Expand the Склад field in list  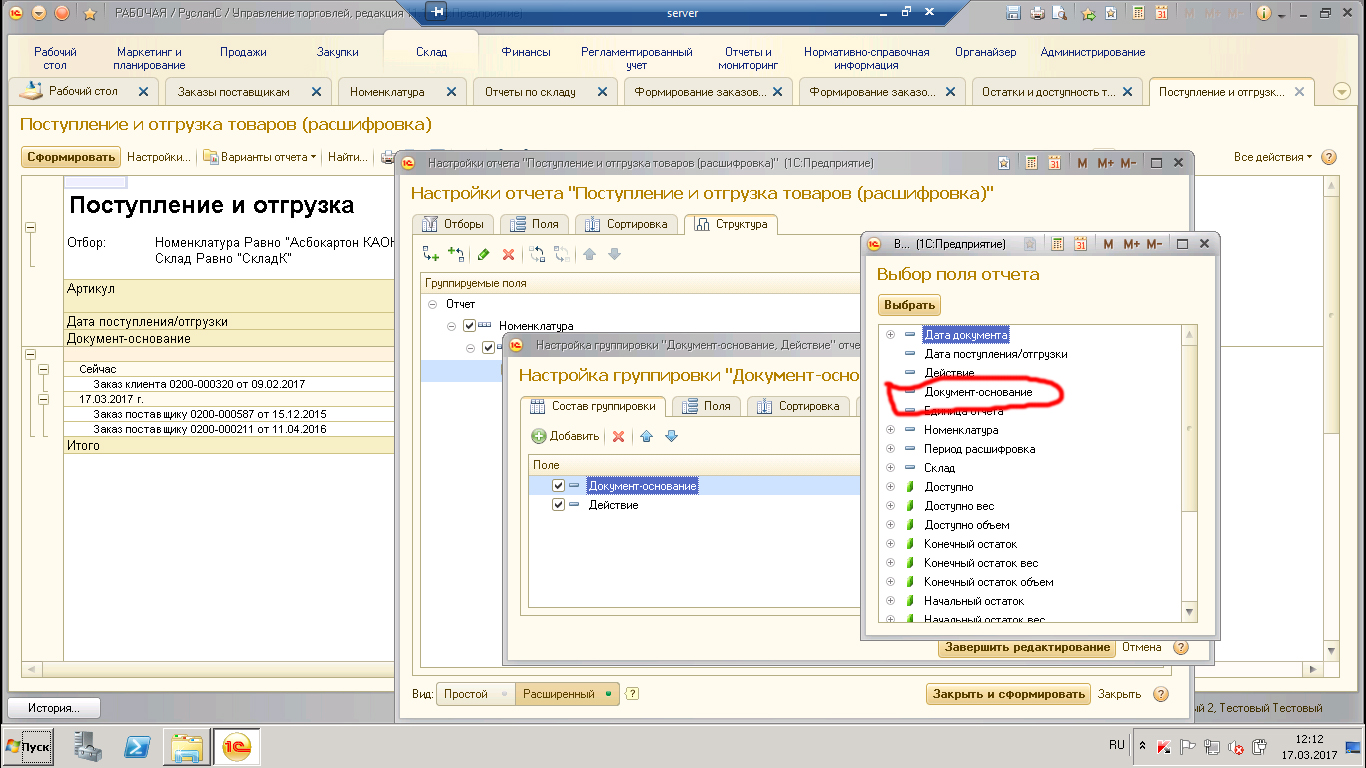890,468
